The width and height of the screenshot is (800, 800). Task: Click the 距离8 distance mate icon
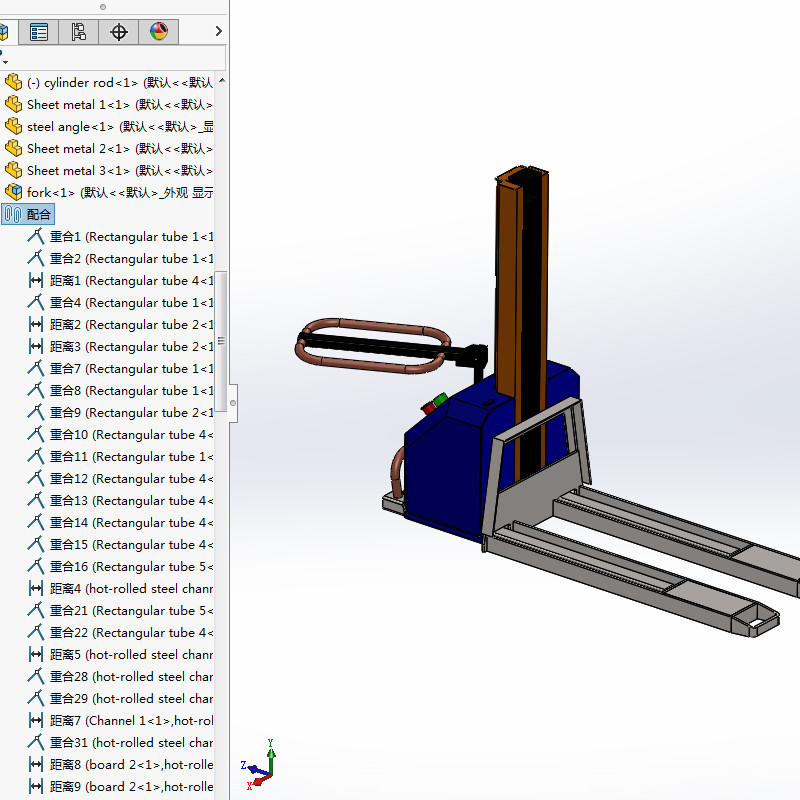pos(36,764)
